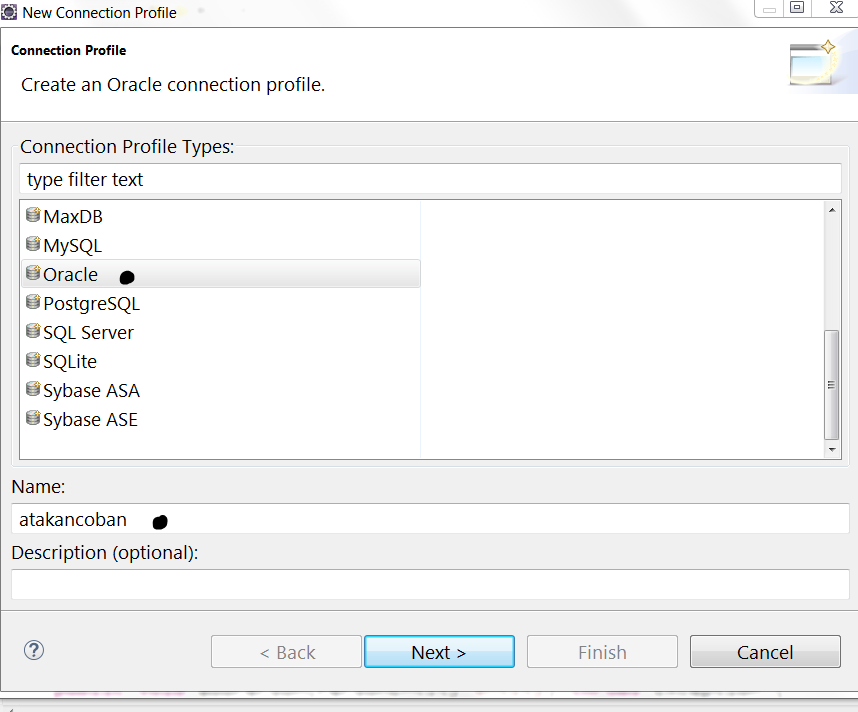Focus the Name field containing atakancoban

point(430,519)
